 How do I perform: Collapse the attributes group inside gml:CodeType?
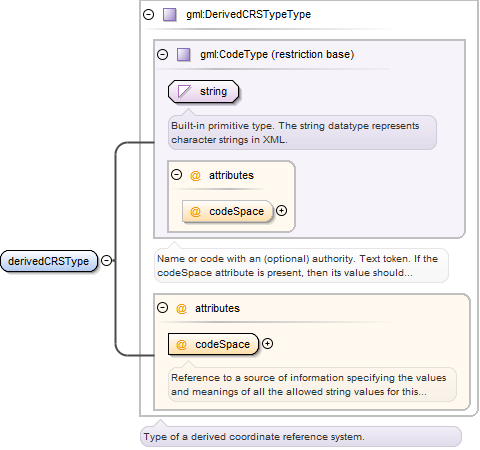point(176,175)
